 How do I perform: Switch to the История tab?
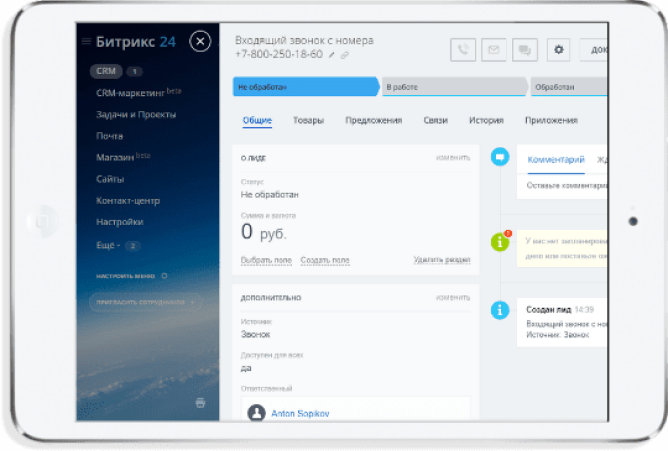pos(486,121)
